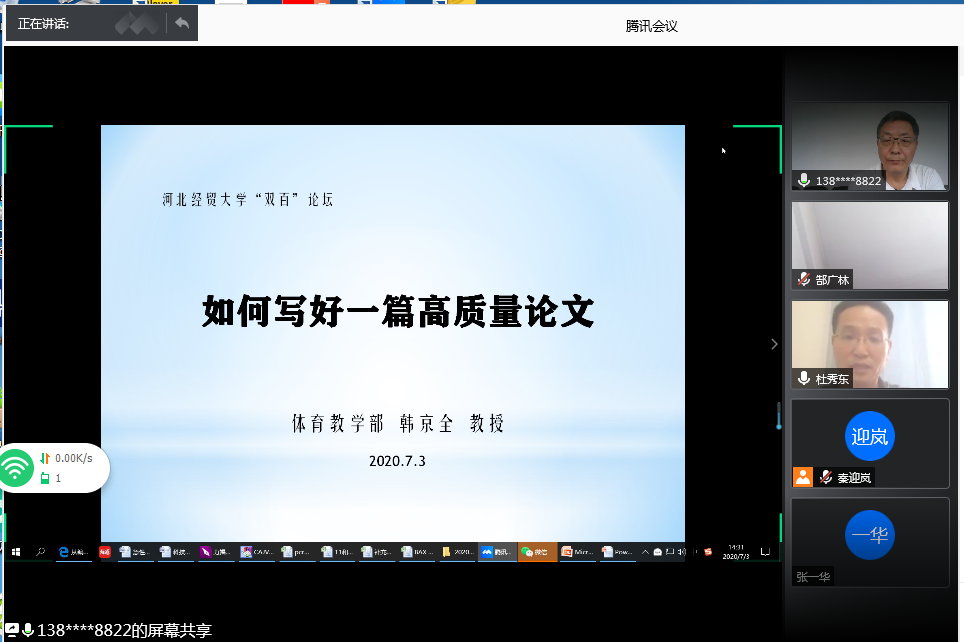Click muted microphone icon beside 郜广林
This screenshot has height=642, width=964.
(x=803, y=280)
